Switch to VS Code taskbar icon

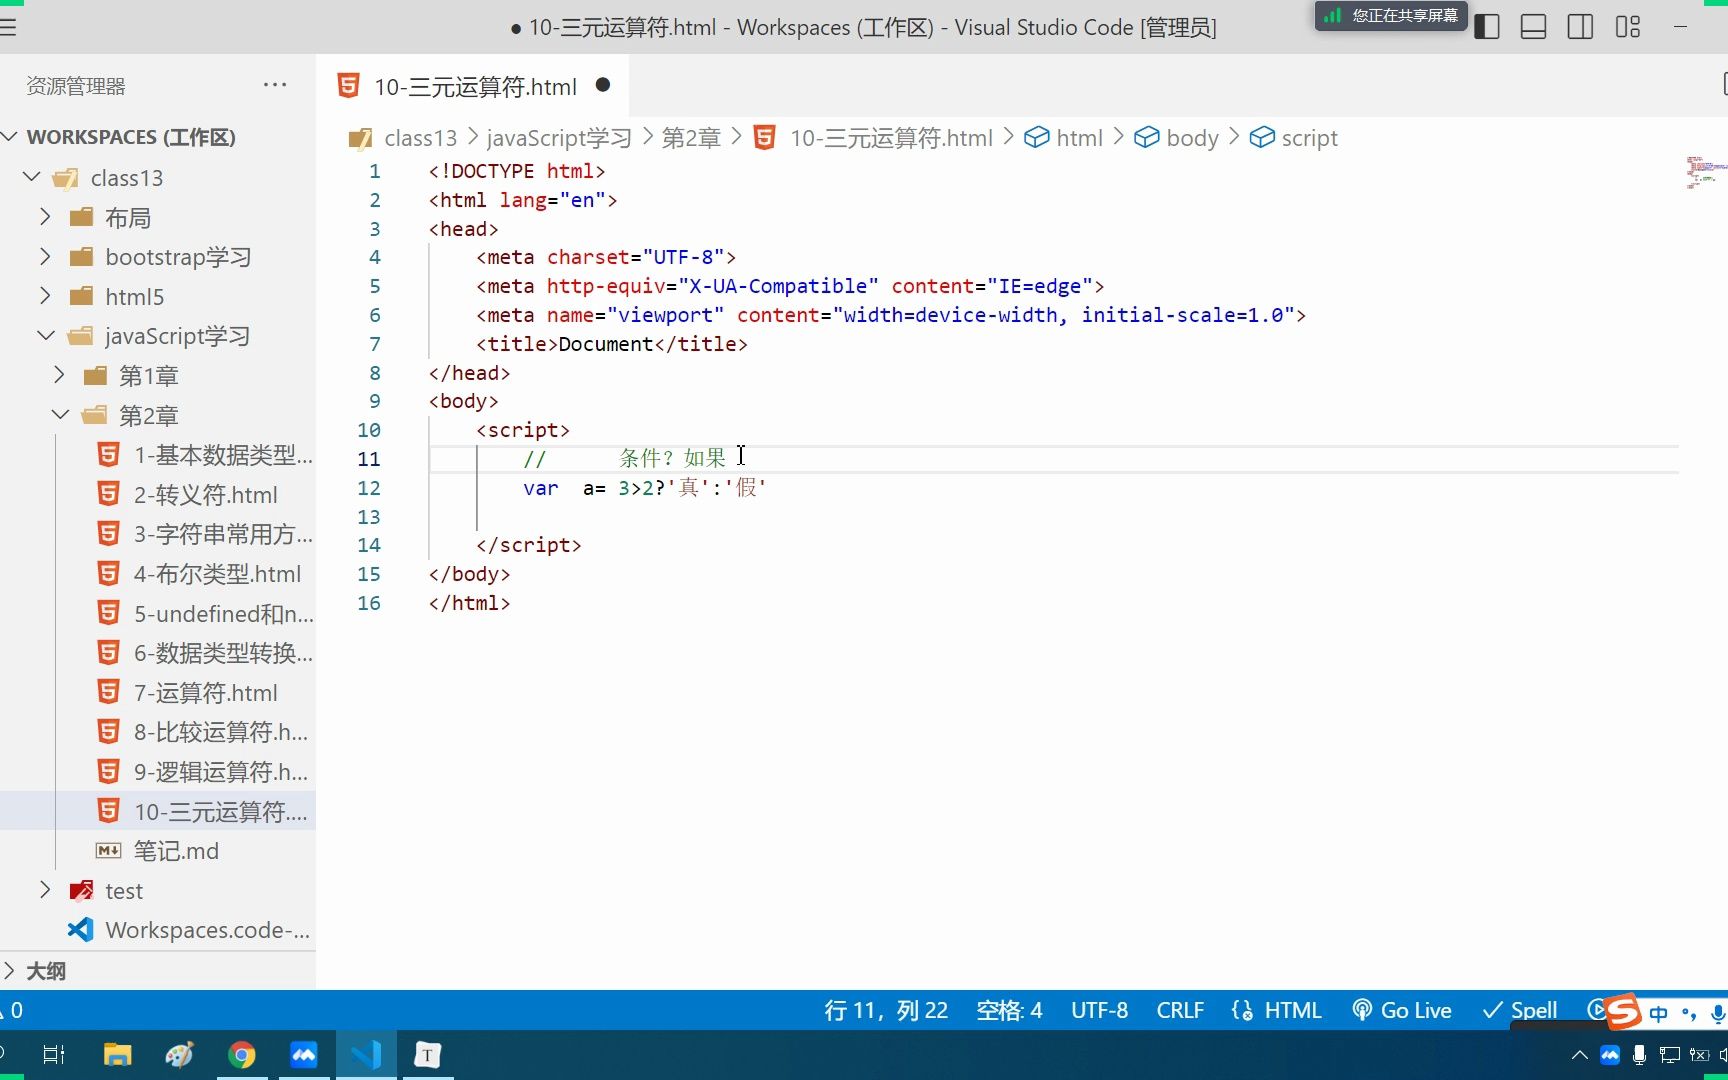(366, 1054)
